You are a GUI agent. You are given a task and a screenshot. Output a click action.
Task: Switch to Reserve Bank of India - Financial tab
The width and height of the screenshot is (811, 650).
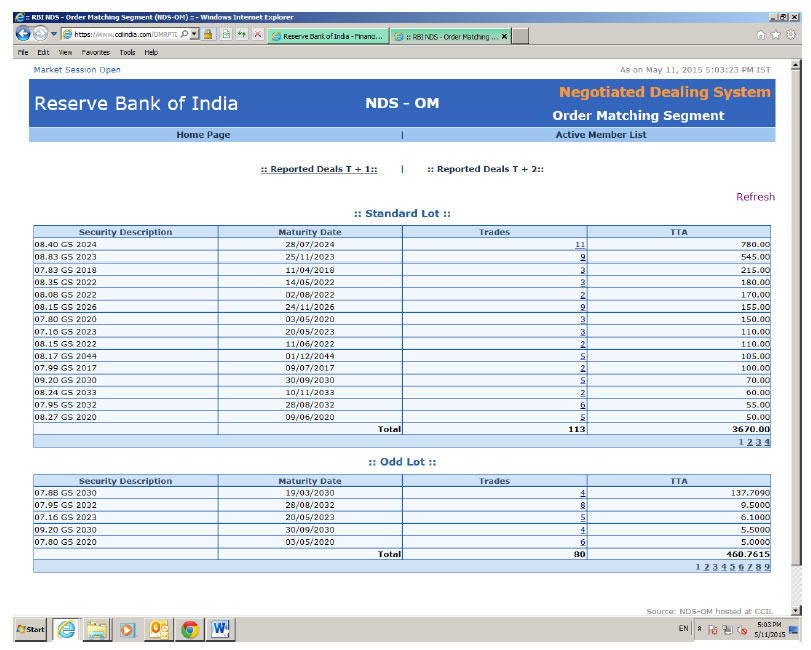tap(326, 35)
